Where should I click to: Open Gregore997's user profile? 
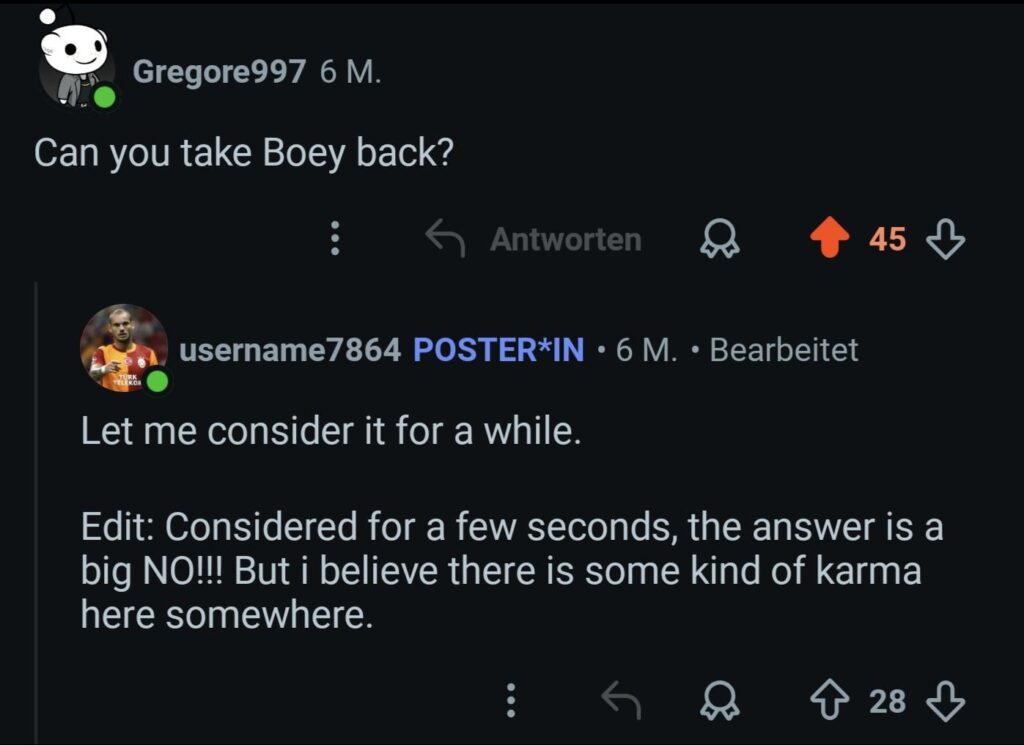[220, 69]
